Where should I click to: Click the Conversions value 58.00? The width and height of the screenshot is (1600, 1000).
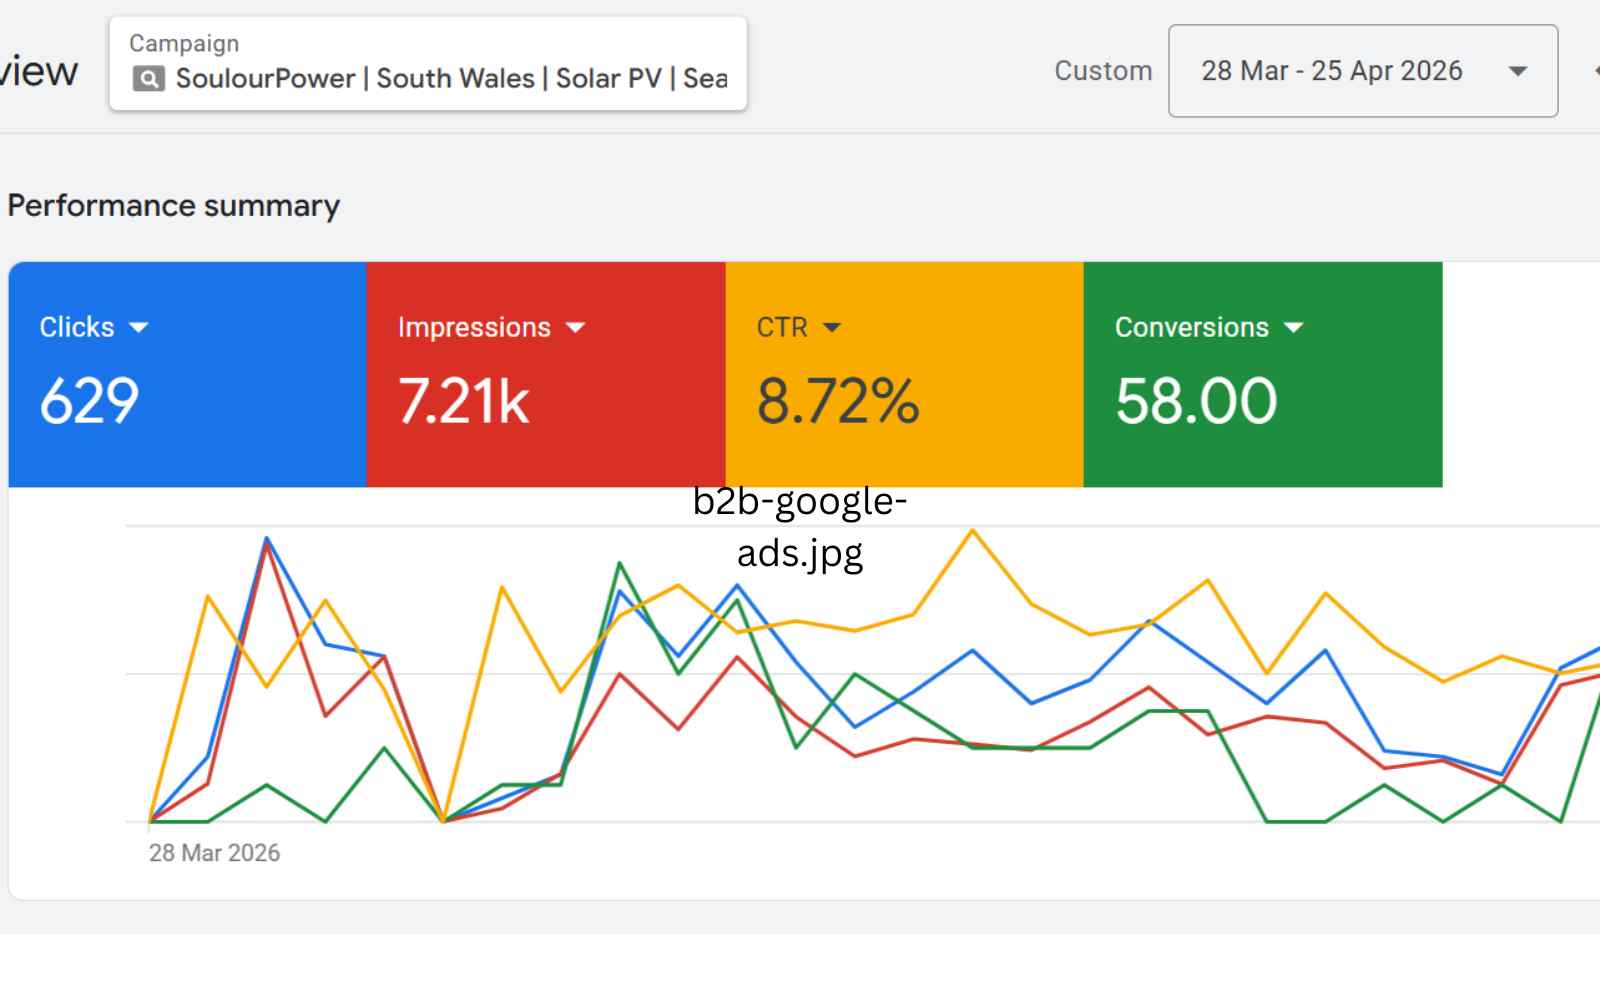(x=1196, y=400)
